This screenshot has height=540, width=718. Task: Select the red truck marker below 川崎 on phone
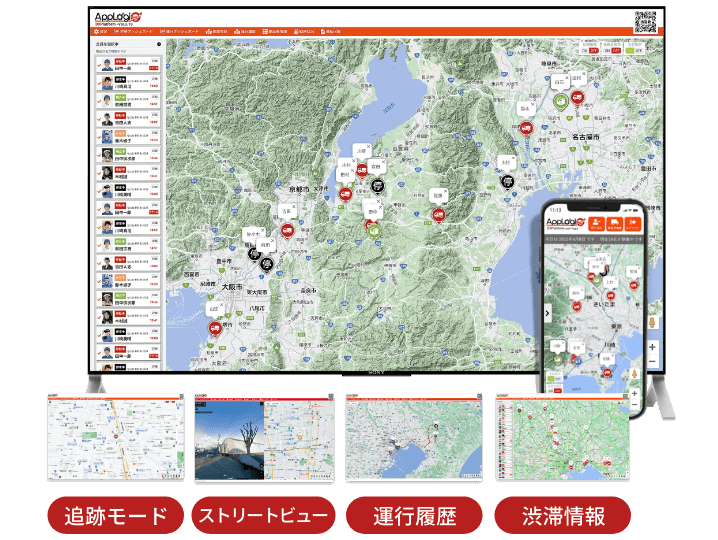point(607,372)
